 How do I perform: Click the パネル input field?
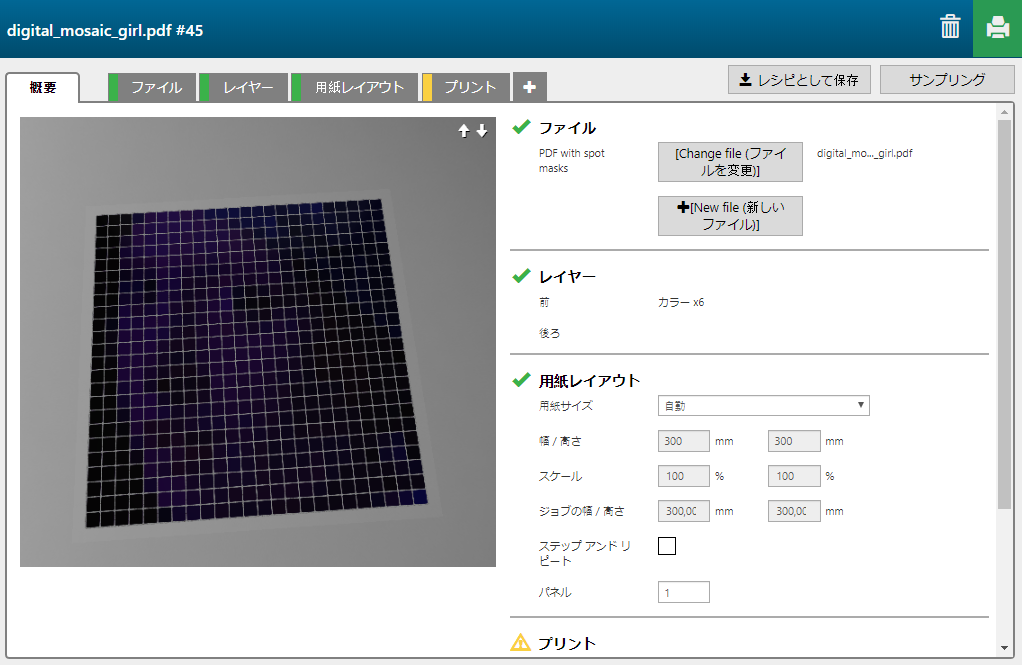pyautogui.click(x=683, y=592)
